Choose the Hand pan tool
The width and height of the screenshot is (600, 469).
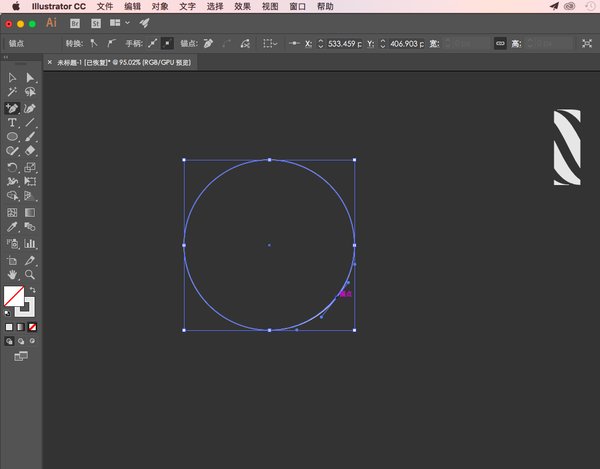(x=12, y=274)
